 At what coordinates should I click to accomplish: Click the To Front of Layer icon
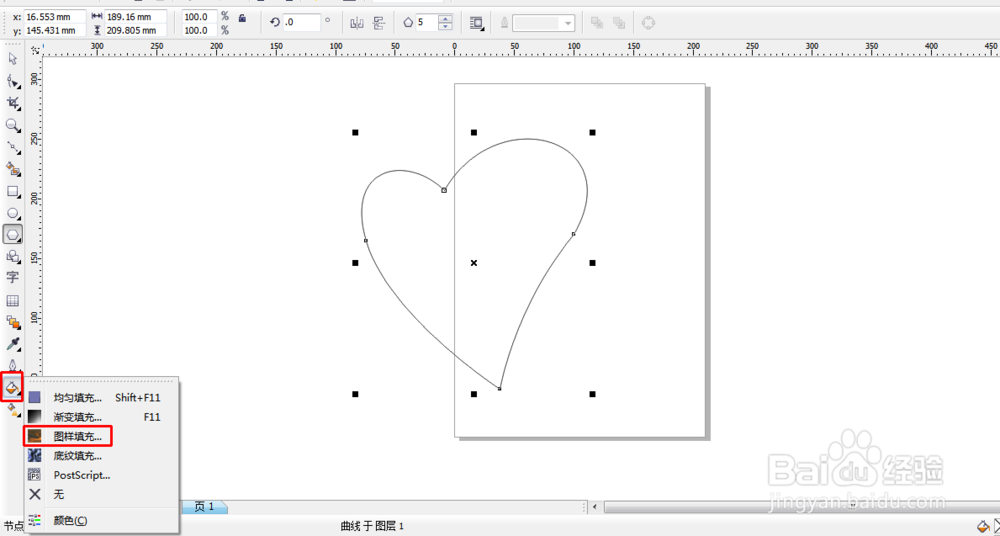pyautogui.click(x=597, y=24)
